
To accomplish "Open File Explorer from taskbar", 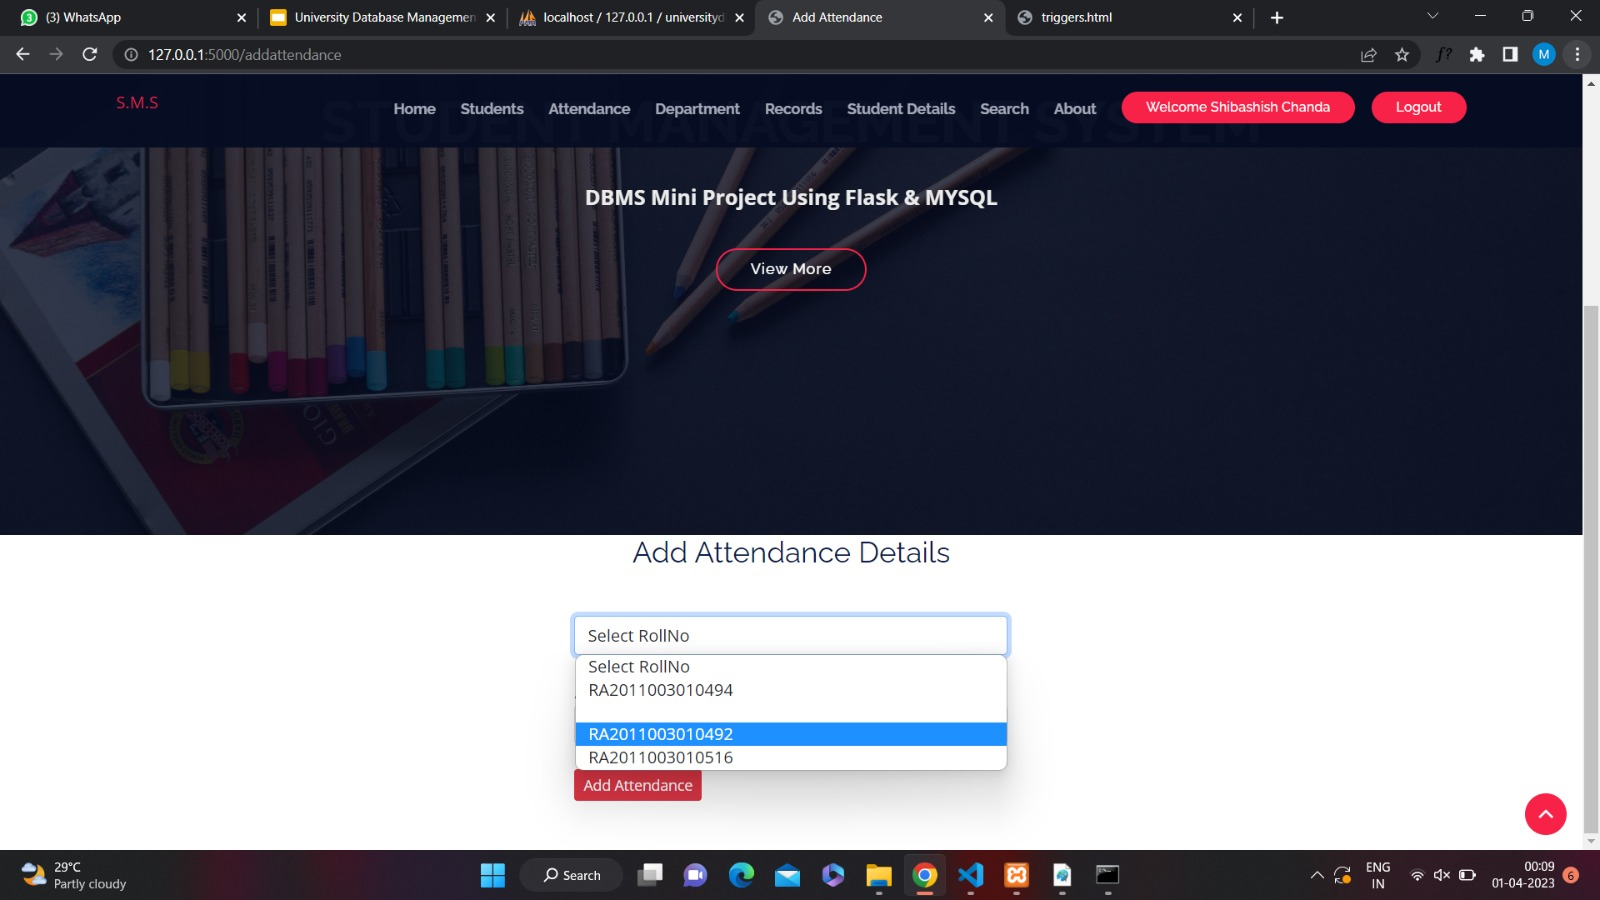I will pos(879,875).
